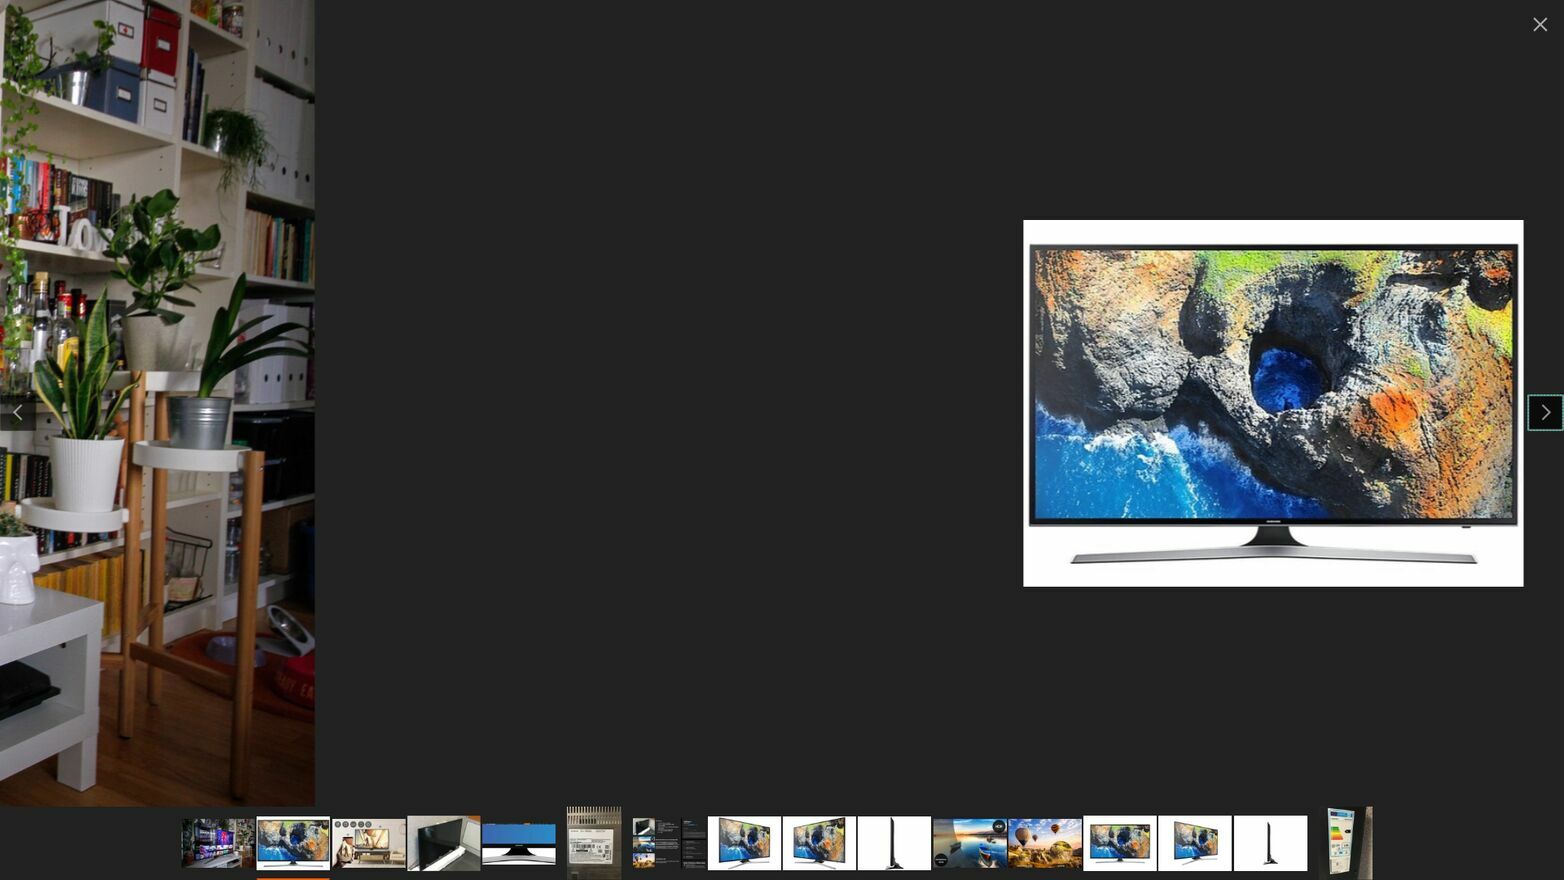Click the large Samsung TV product image
Screen dimensions: 1564x880
[x=1272, y=403]
